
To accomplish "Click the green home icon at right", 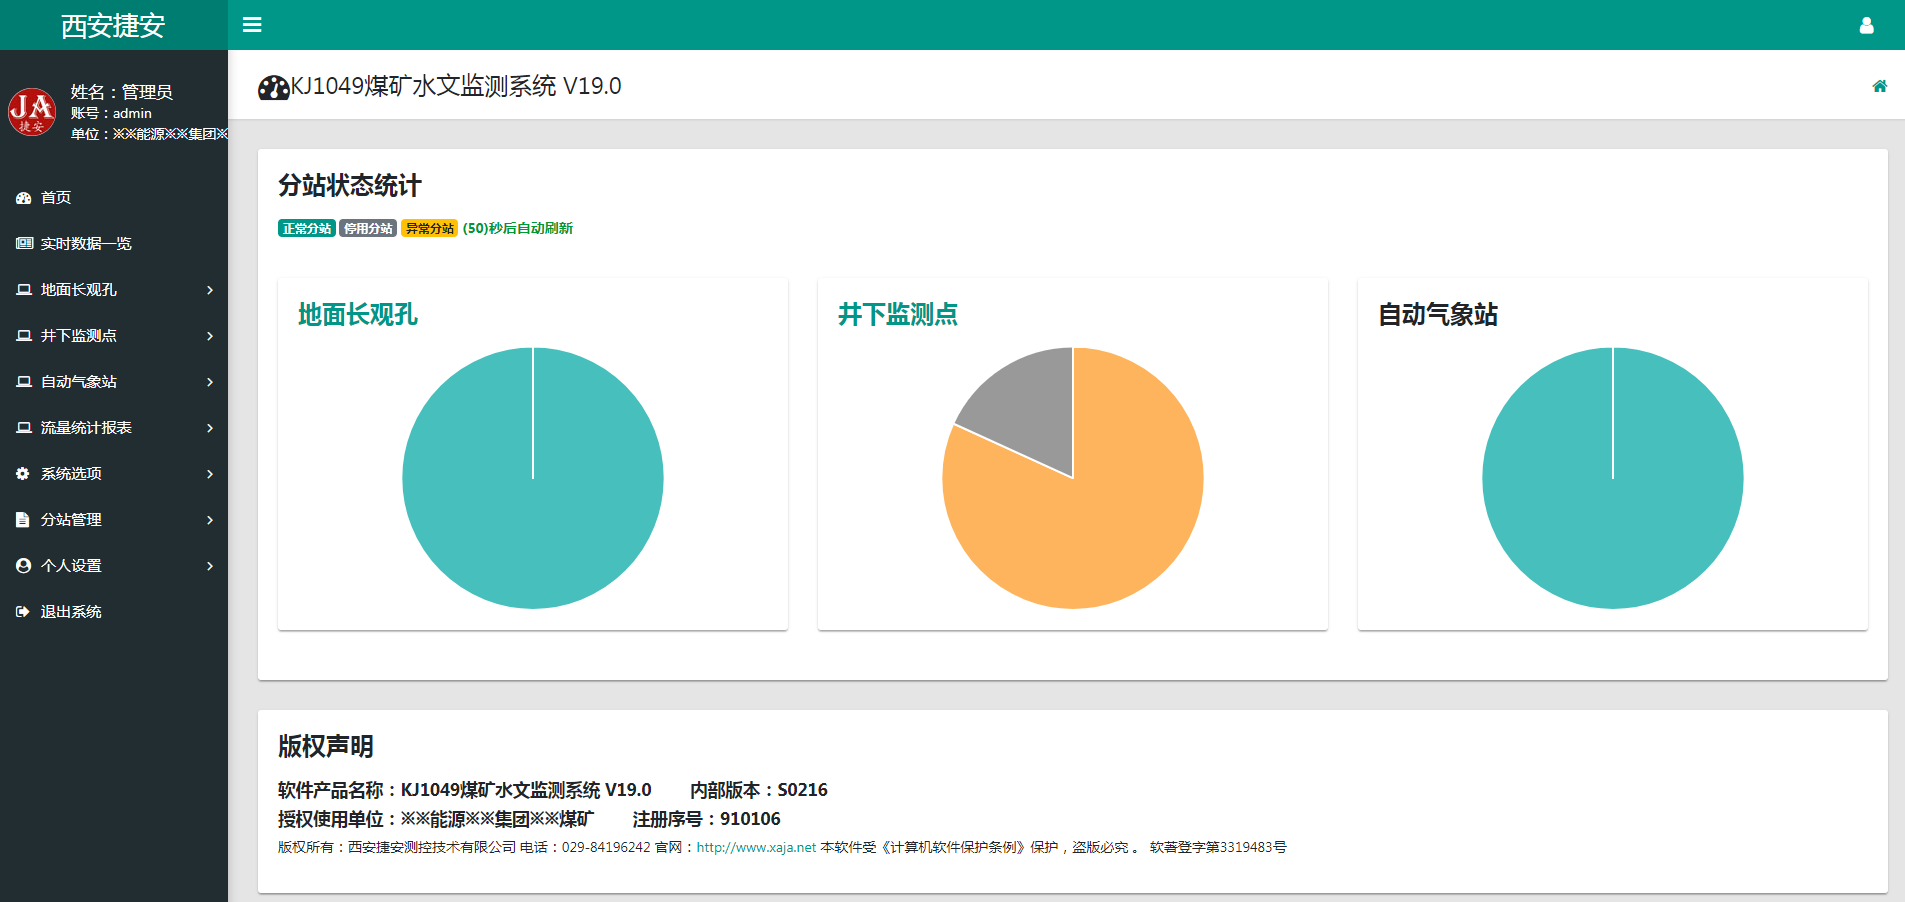I will click(x=1880, y=86).
